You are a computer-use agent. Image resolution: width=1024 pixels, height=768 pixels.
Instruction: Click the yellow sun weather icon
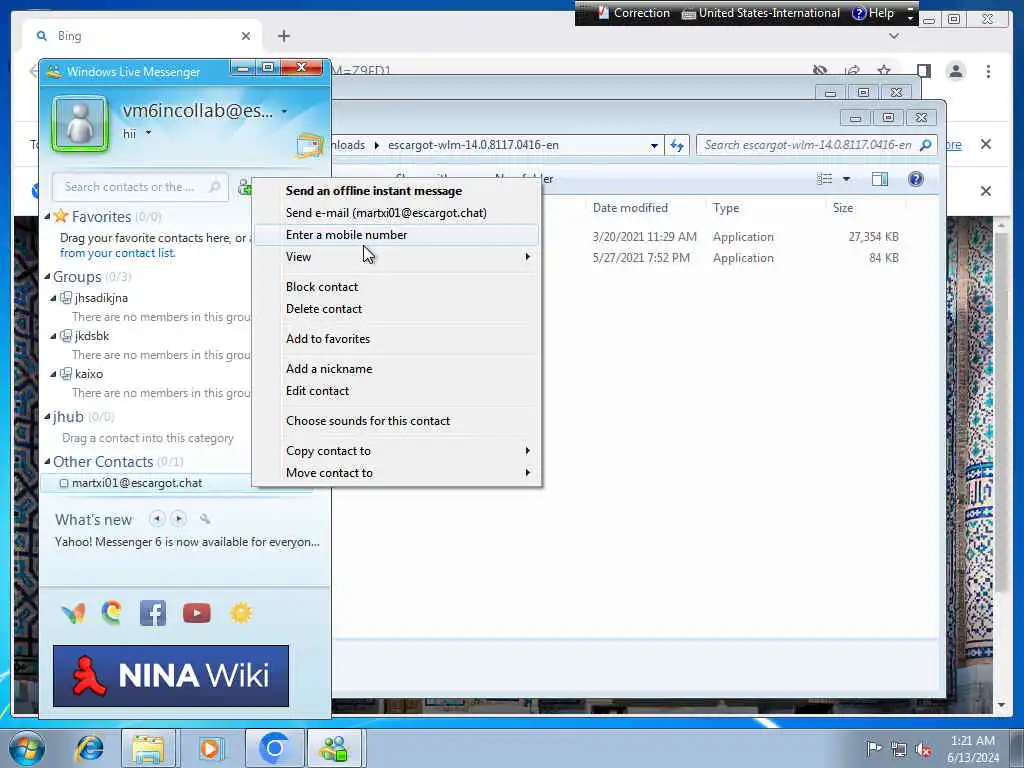pyautogui.click(x=241, y=613)
